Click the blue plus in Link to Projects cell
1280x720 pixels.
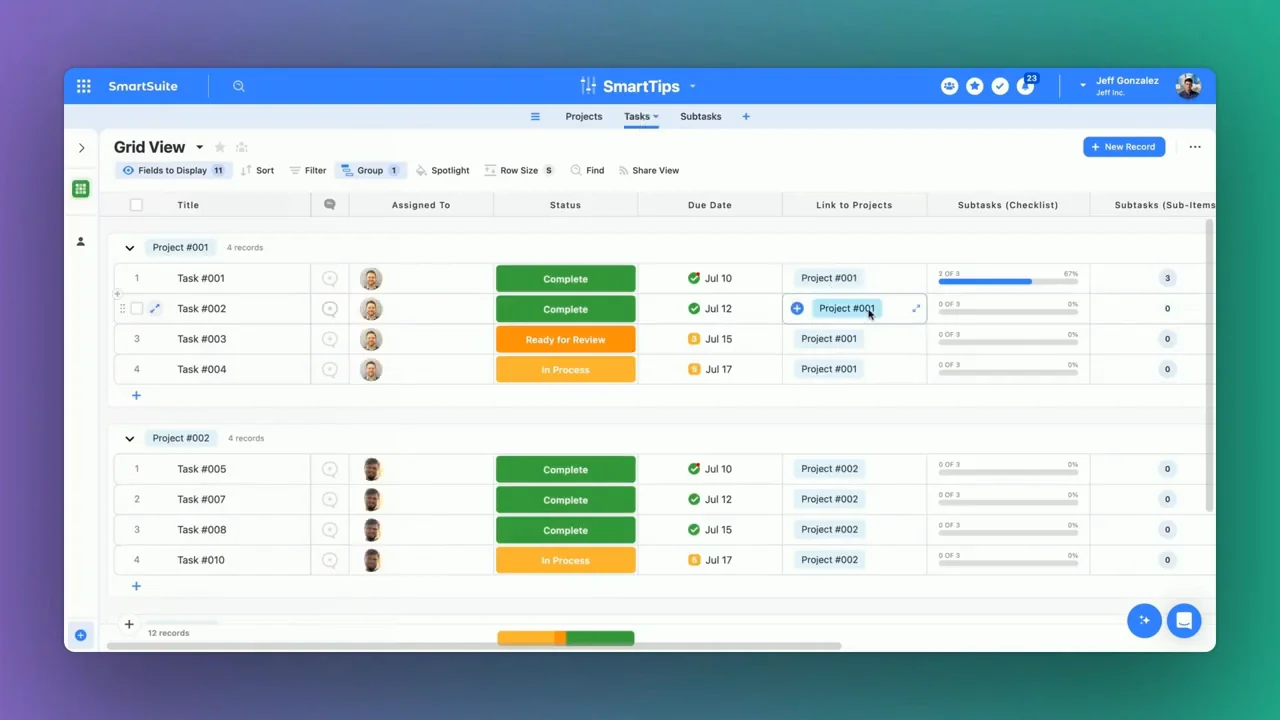797,309
